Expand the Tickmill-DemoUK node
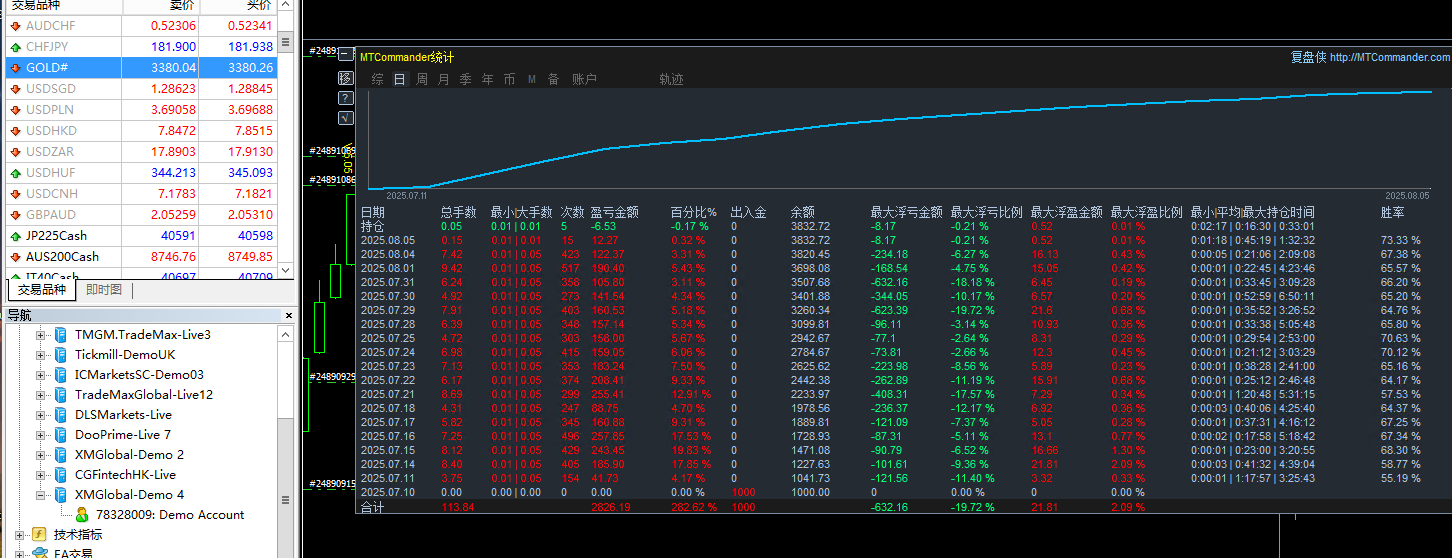Image resolution: width=1452 pixels, height=558 pixels. pos(41,354)
